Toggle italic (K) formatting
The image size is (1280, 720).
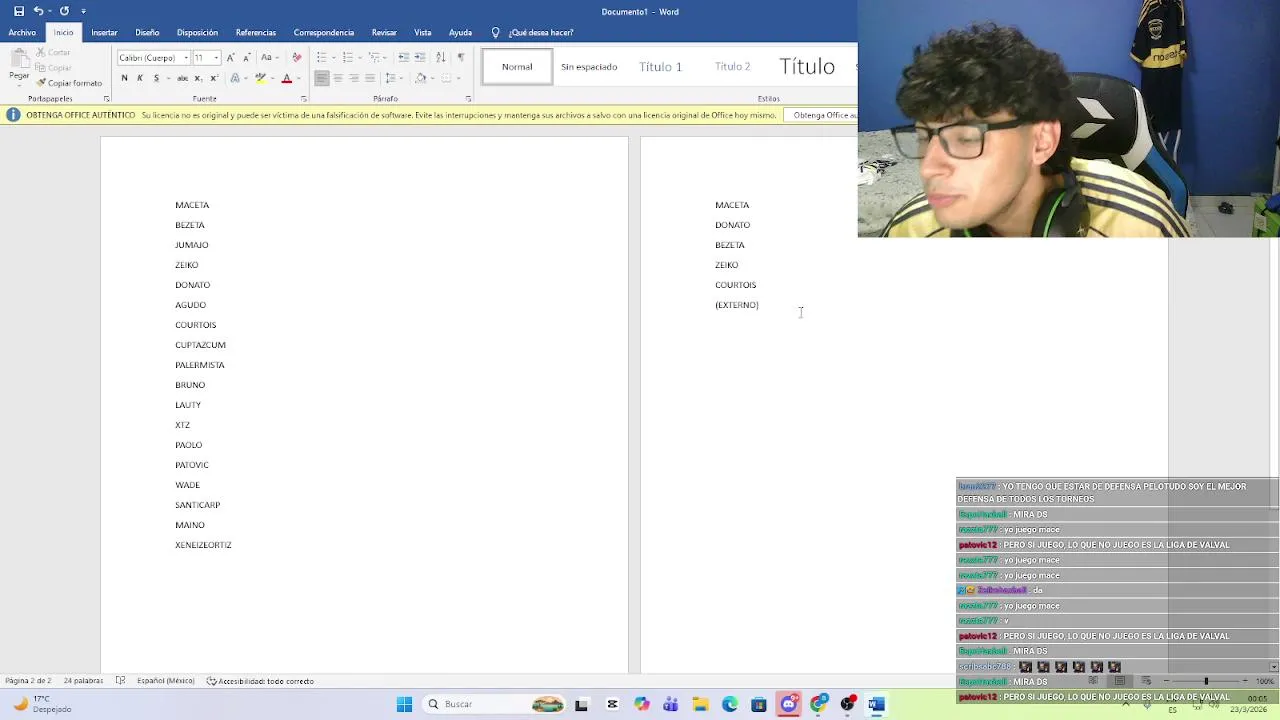coord(140,78)
